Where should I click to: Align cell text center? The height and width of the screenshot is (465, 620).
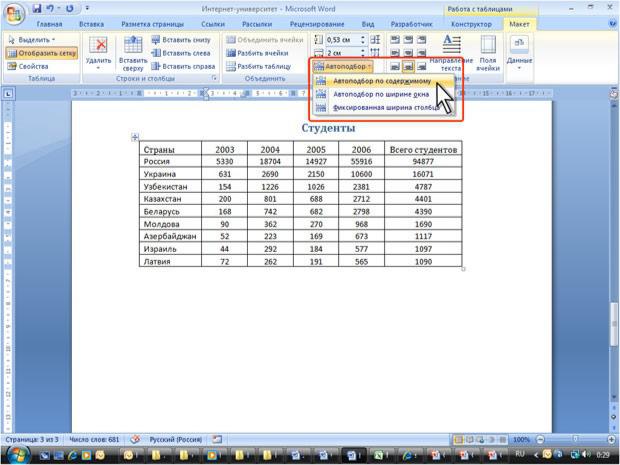(x=408, y=53)
